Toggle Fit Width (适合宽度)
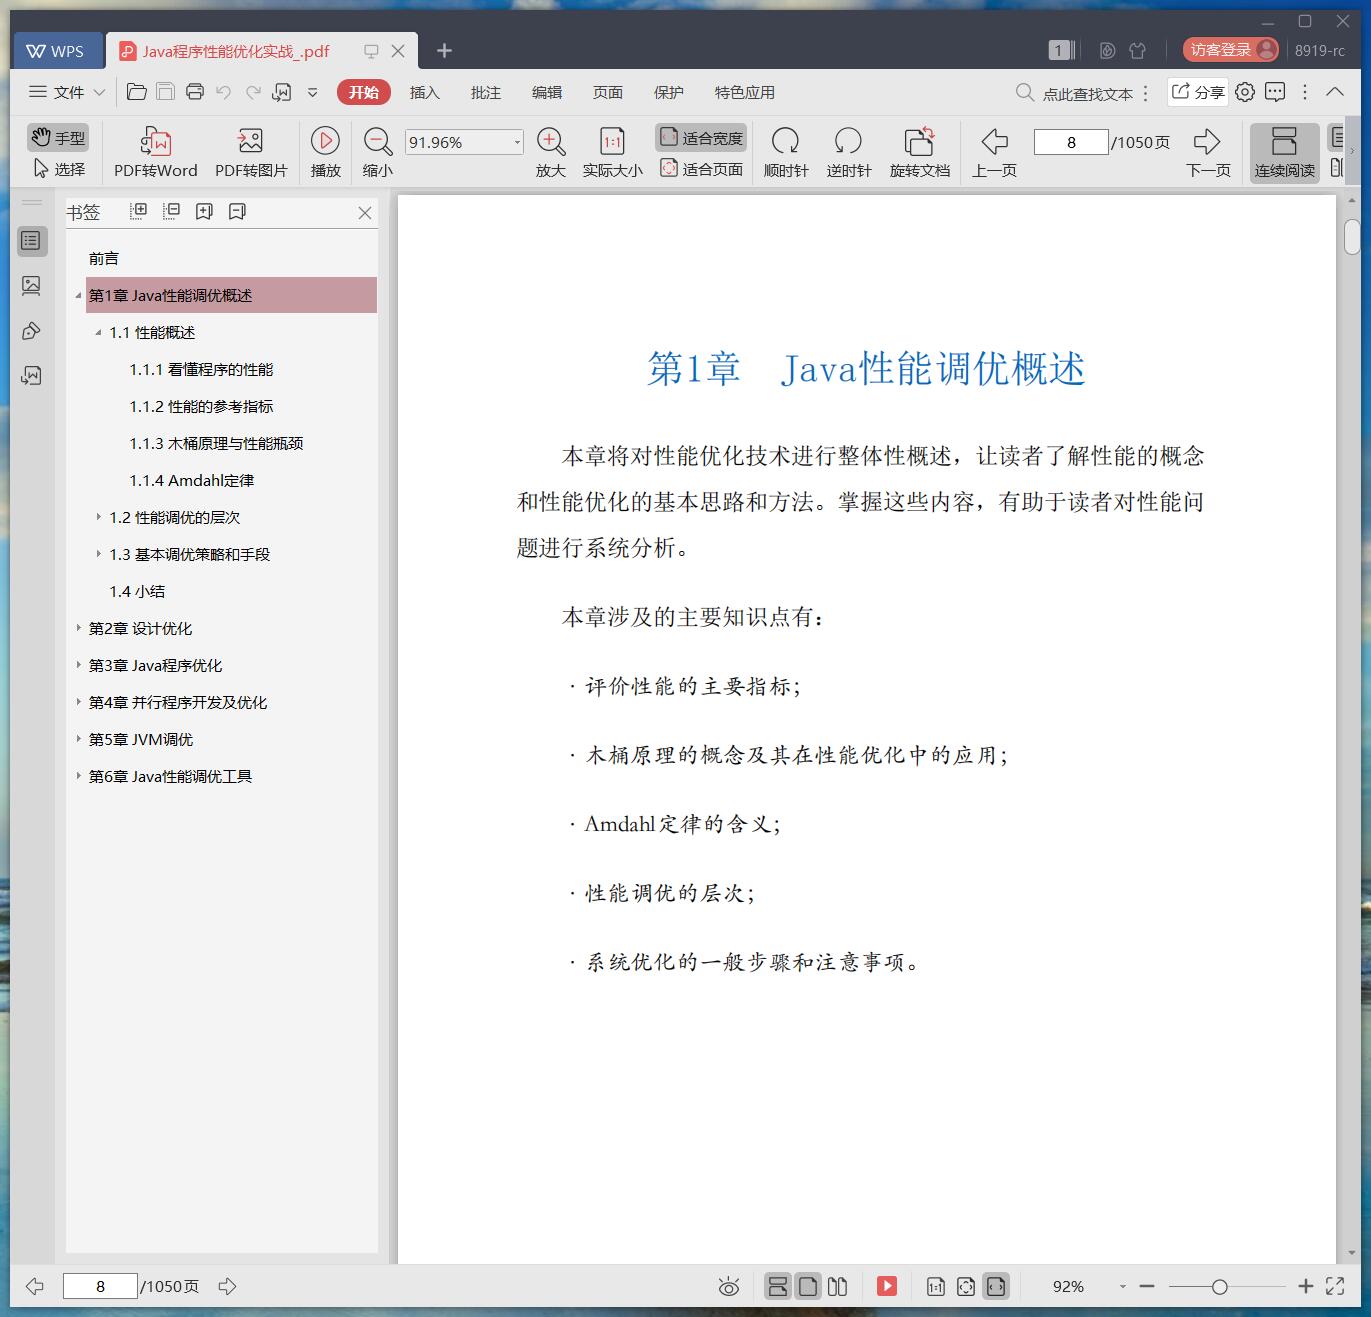Image resolution: width=1371 pixels, height=1317 pixels. click(x=701, y=138)
